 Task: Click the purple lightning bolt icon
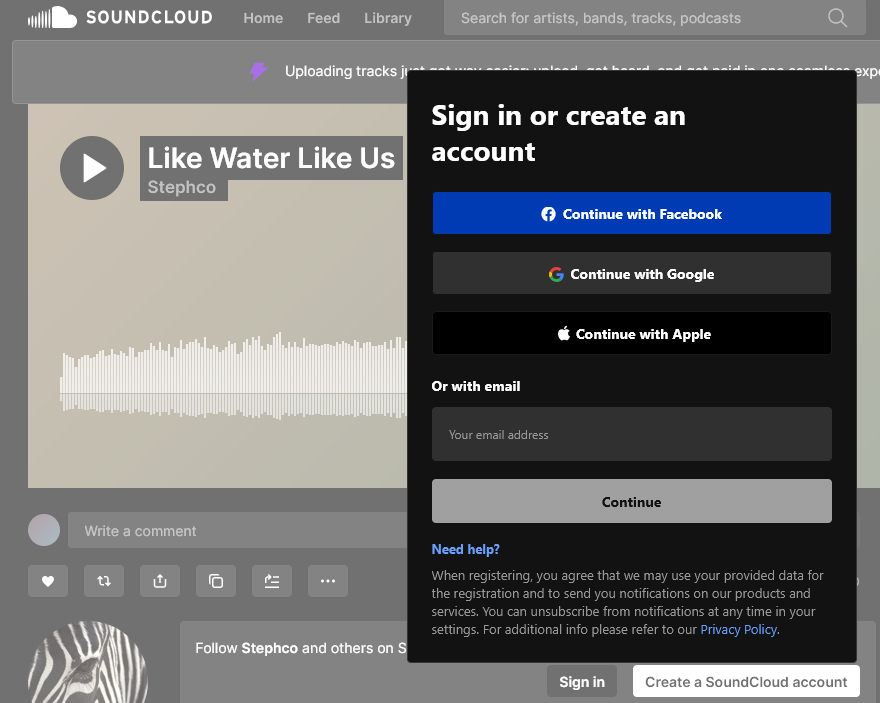click(258, 71)
